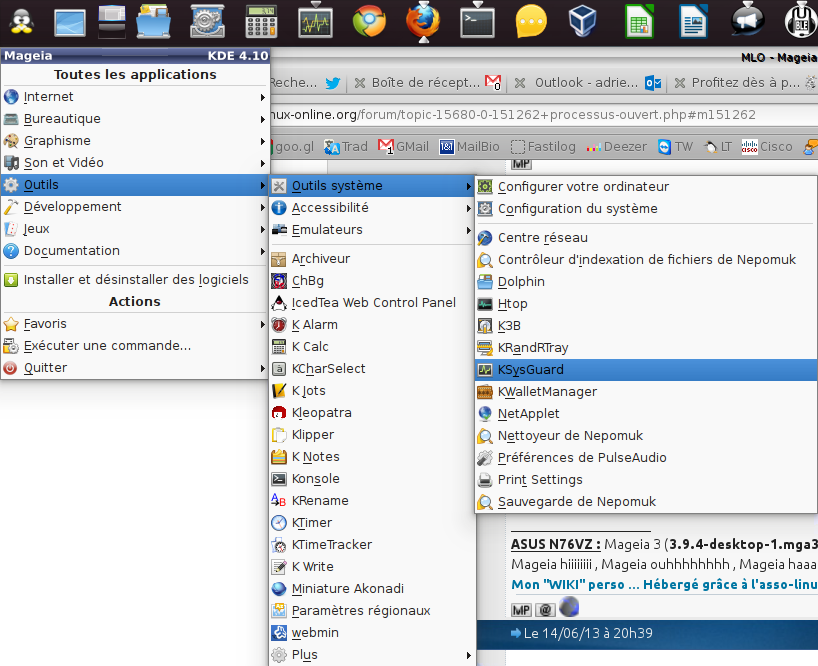Open Sauvegarde de Nepomuk

646,501
